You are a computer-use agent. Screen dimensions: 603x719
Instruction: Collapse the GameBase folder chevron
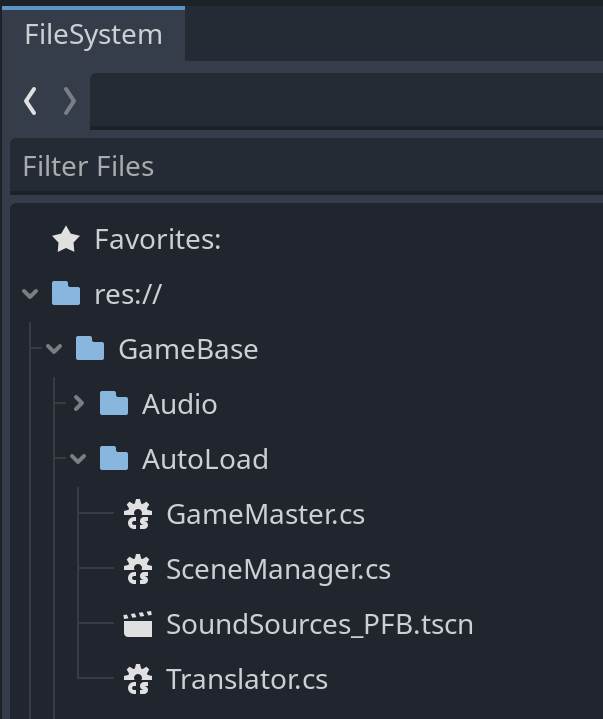point(54,349)
